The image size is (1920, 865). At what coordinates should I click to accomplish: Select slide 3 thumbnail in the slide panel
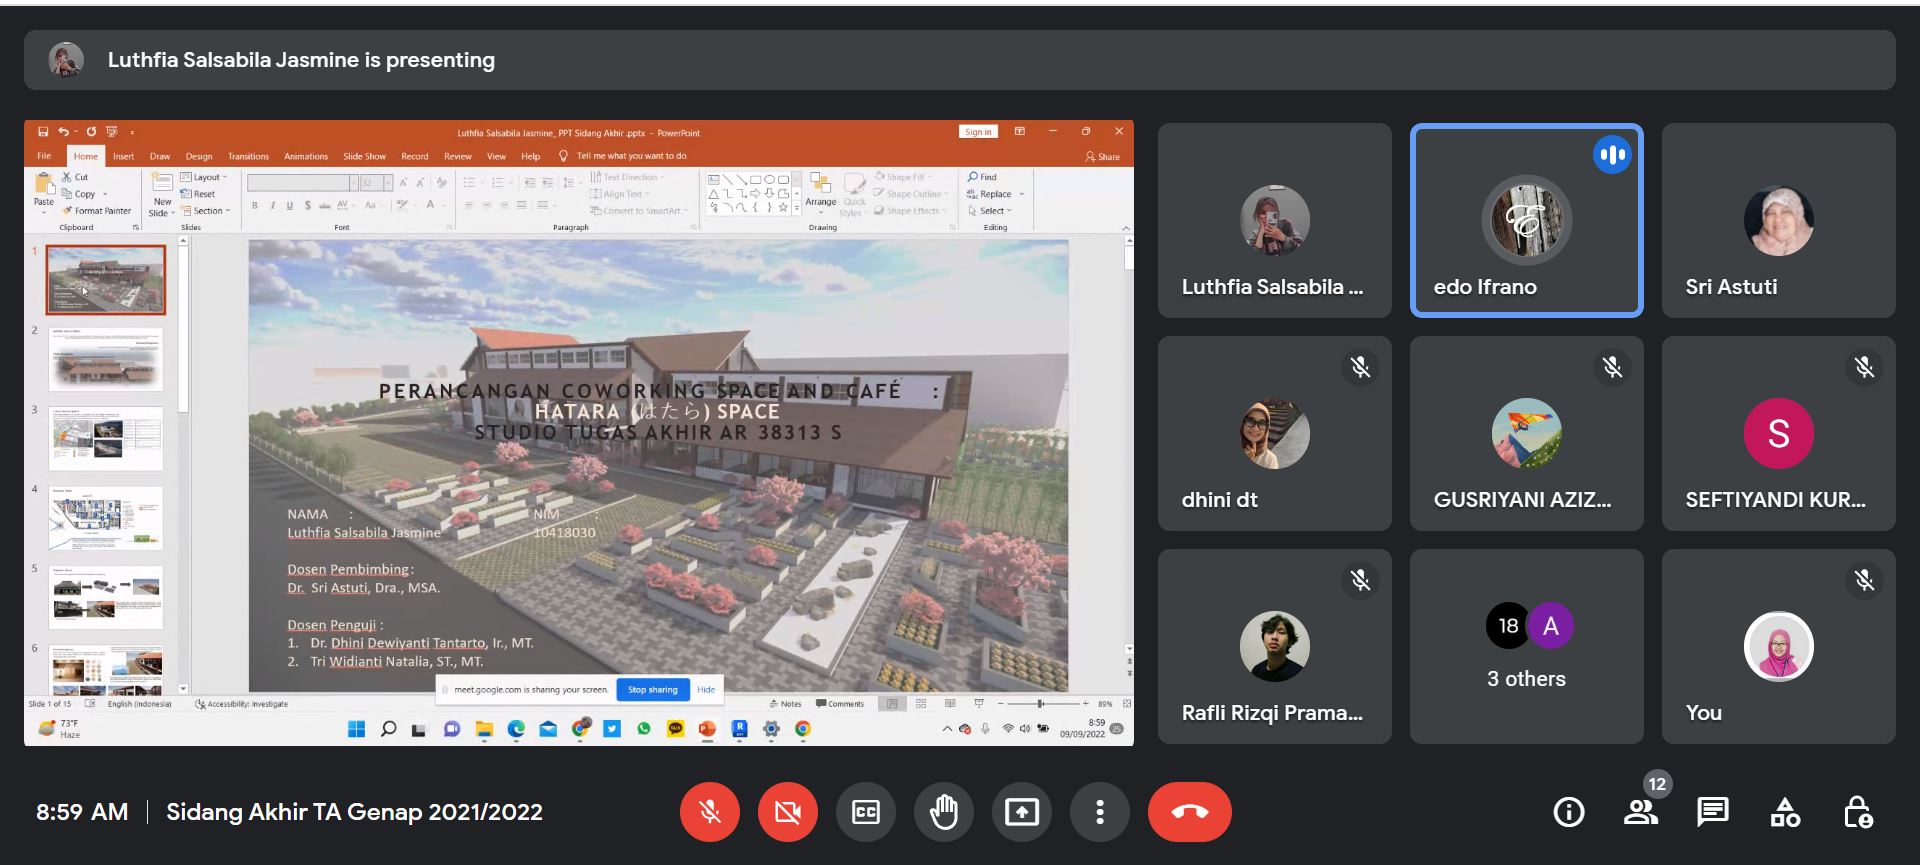[x=106, y=438]
